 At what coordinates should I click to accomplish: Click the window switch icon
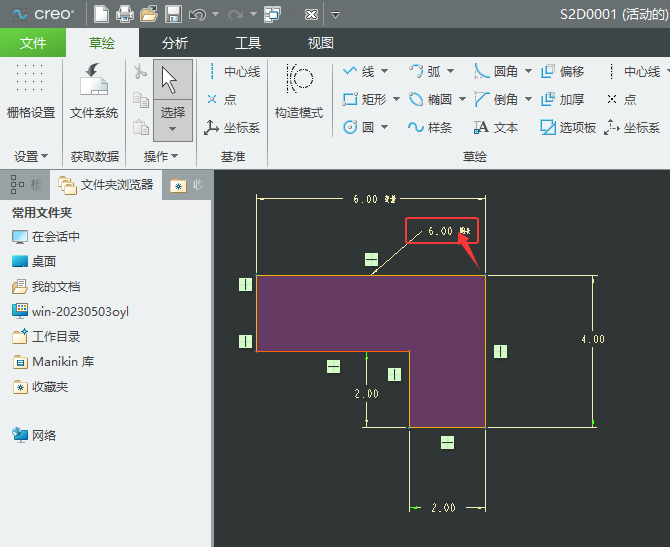pos(273,15)
